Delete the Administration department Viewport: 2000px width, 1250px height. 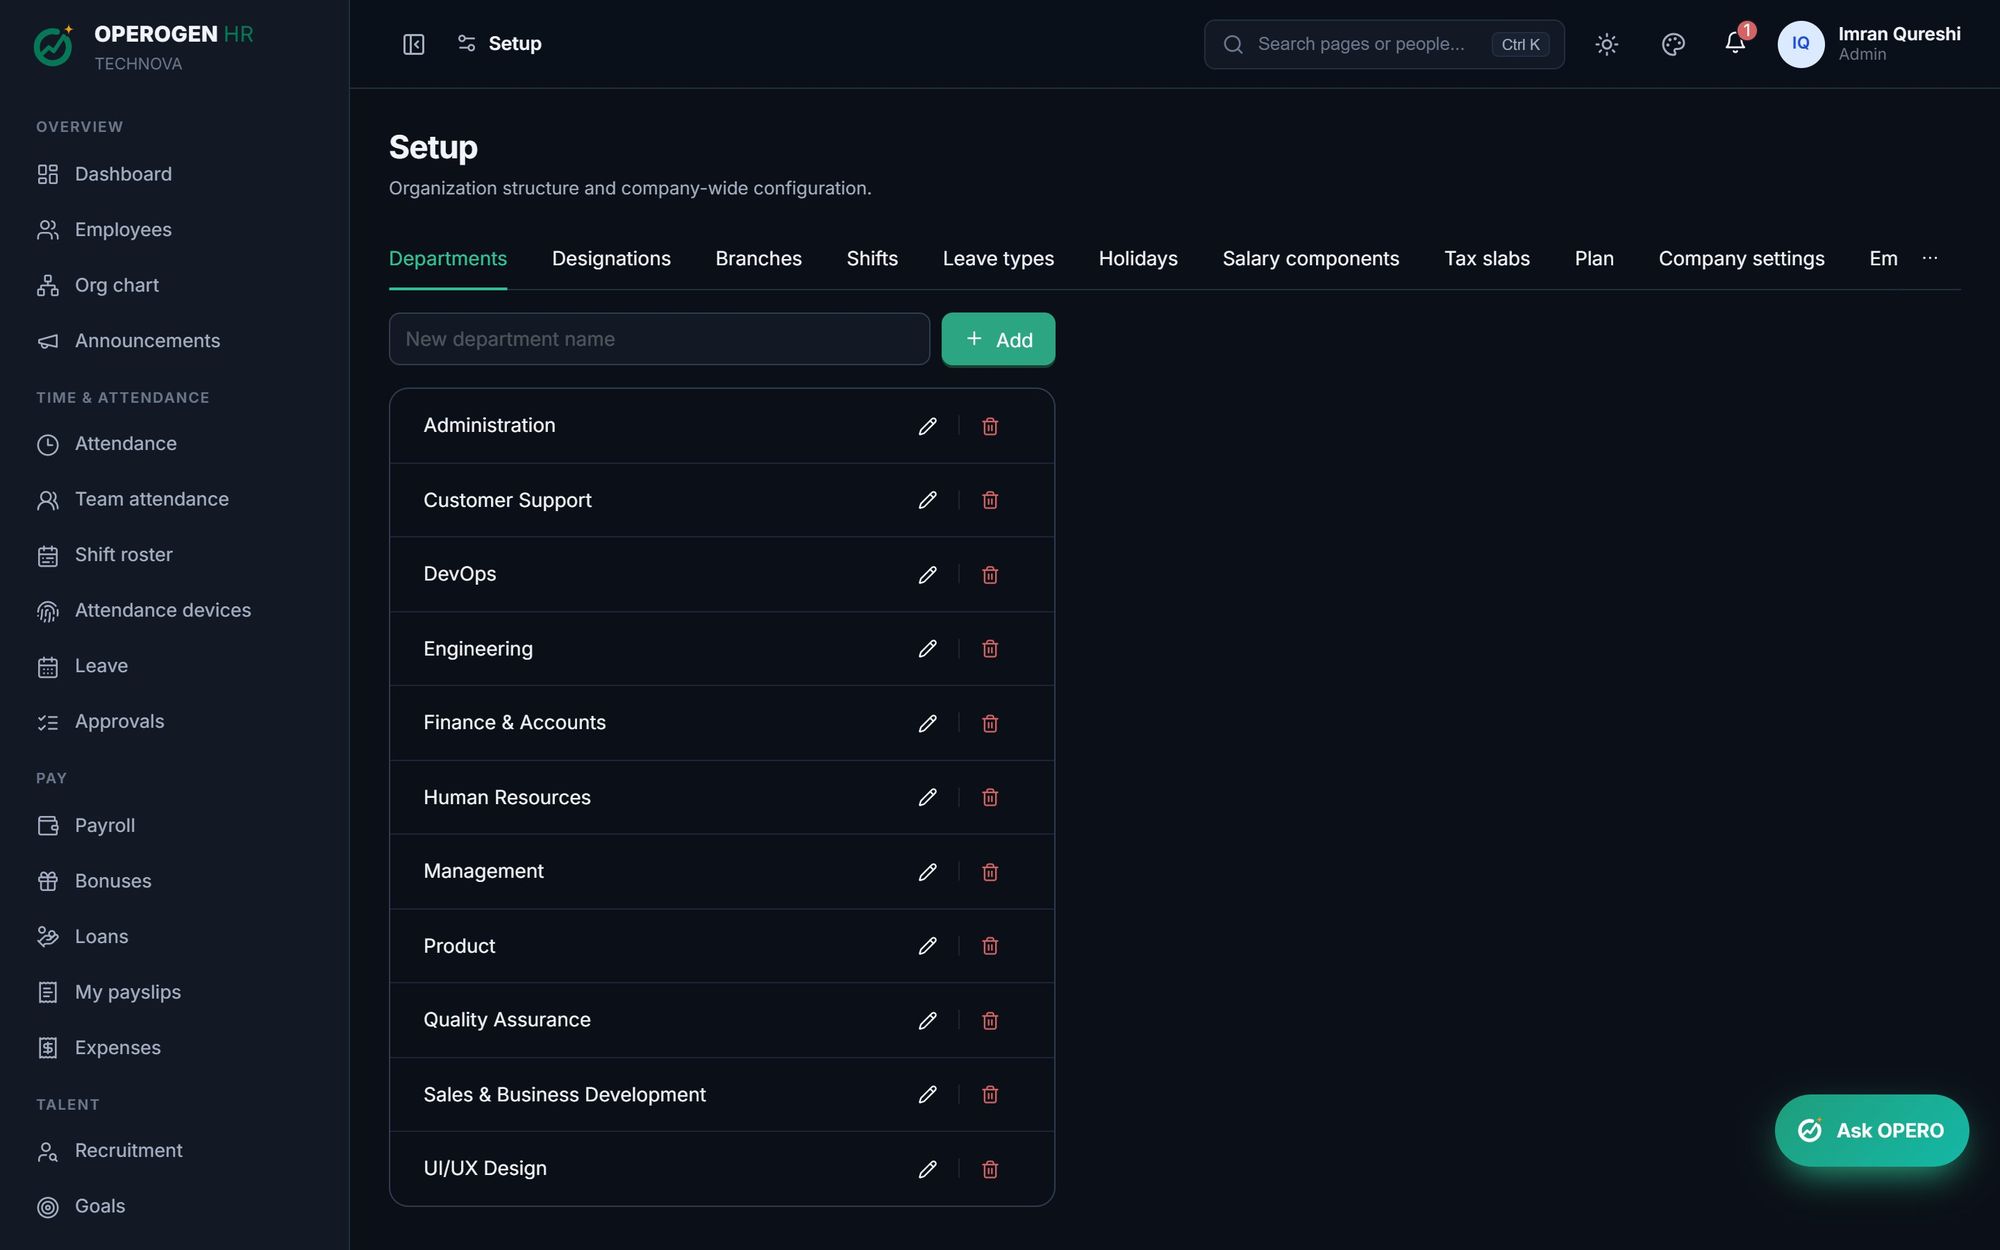click(x=990, y=426)
